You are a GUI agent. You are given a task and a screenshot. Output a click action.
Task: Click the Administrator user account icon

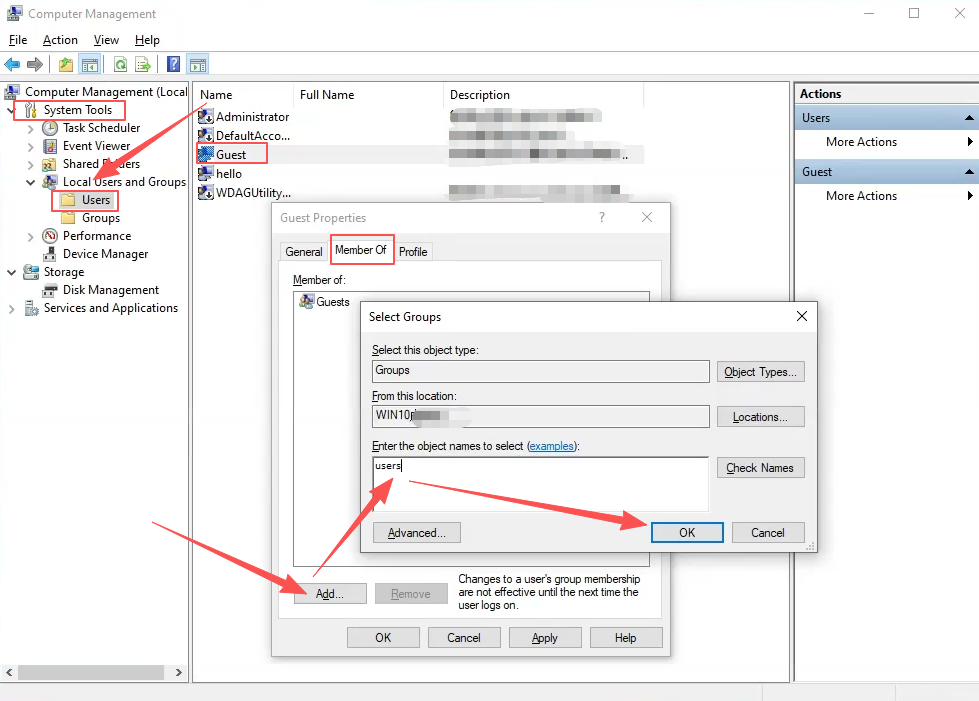pyautogui.click(x=205, y=117)
